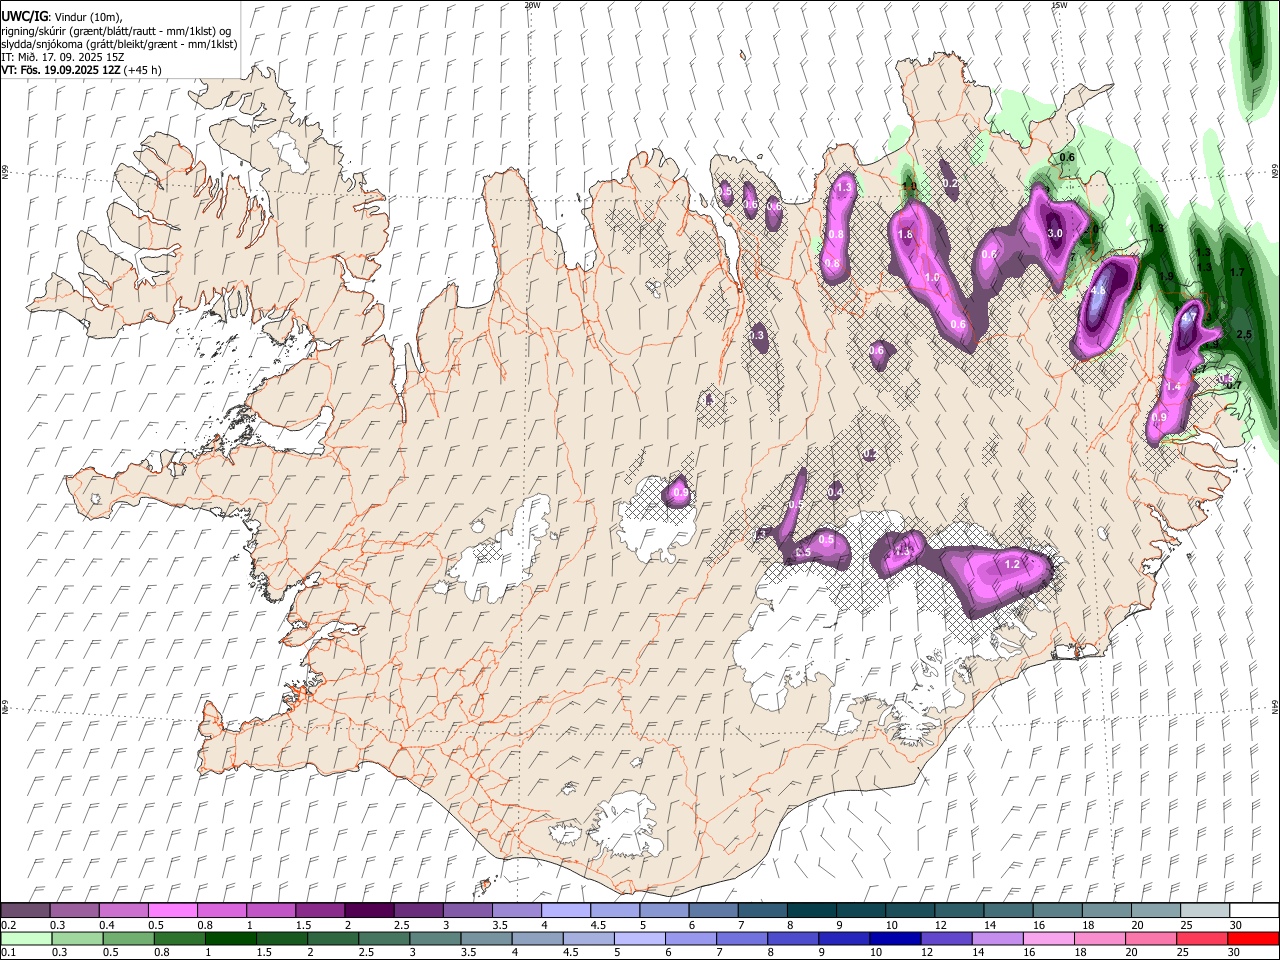
Task: Click the grey-green rain swatch between 2.5 and 3
Action: [384, 939]
